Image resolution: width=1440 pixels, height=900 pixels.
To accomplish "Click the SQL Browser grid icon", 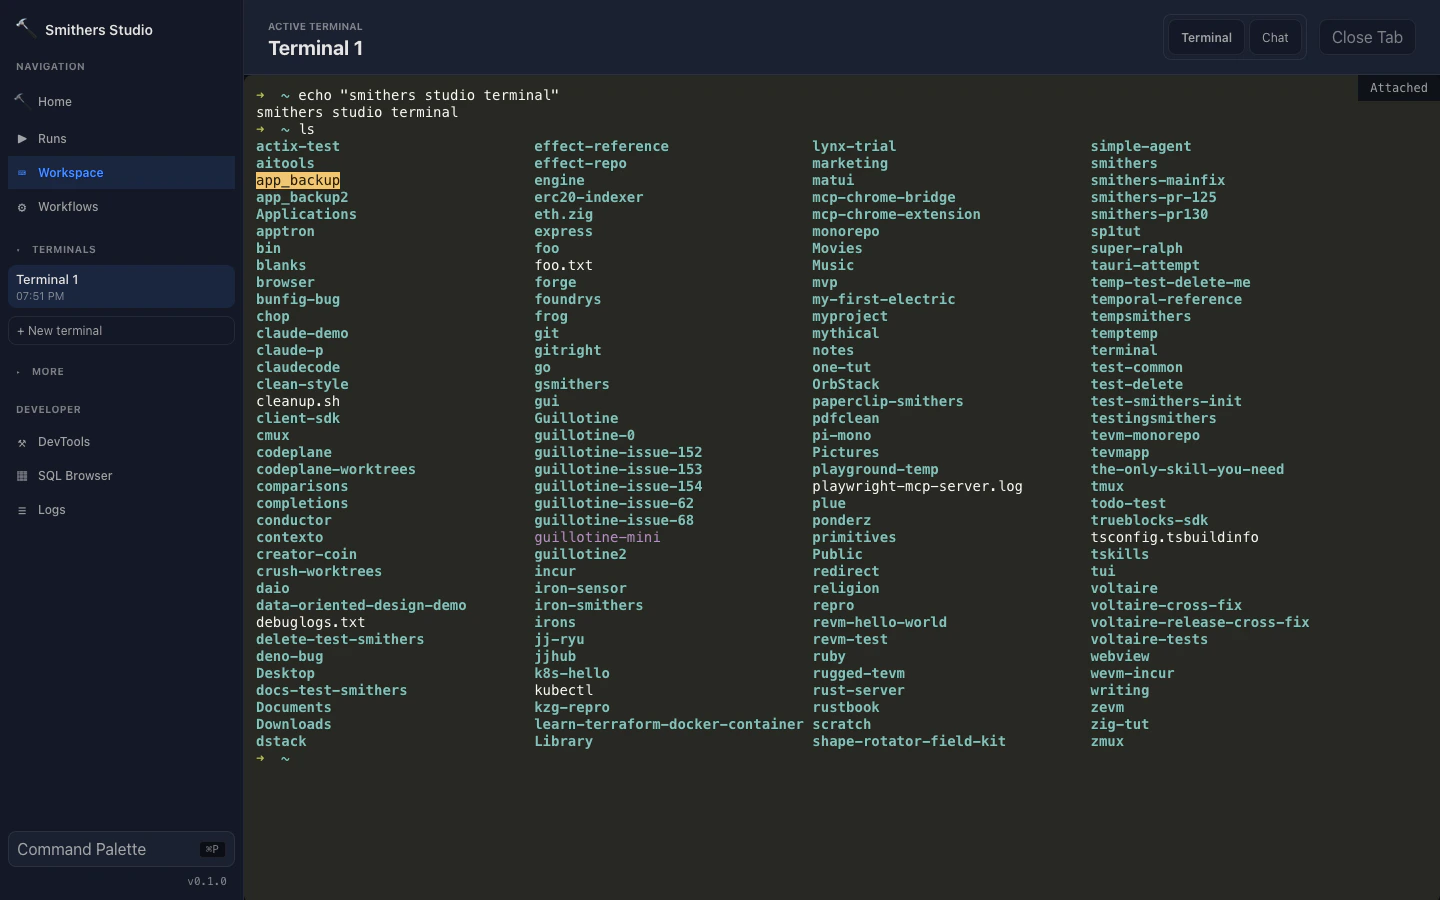I will (x=22, y=476).
